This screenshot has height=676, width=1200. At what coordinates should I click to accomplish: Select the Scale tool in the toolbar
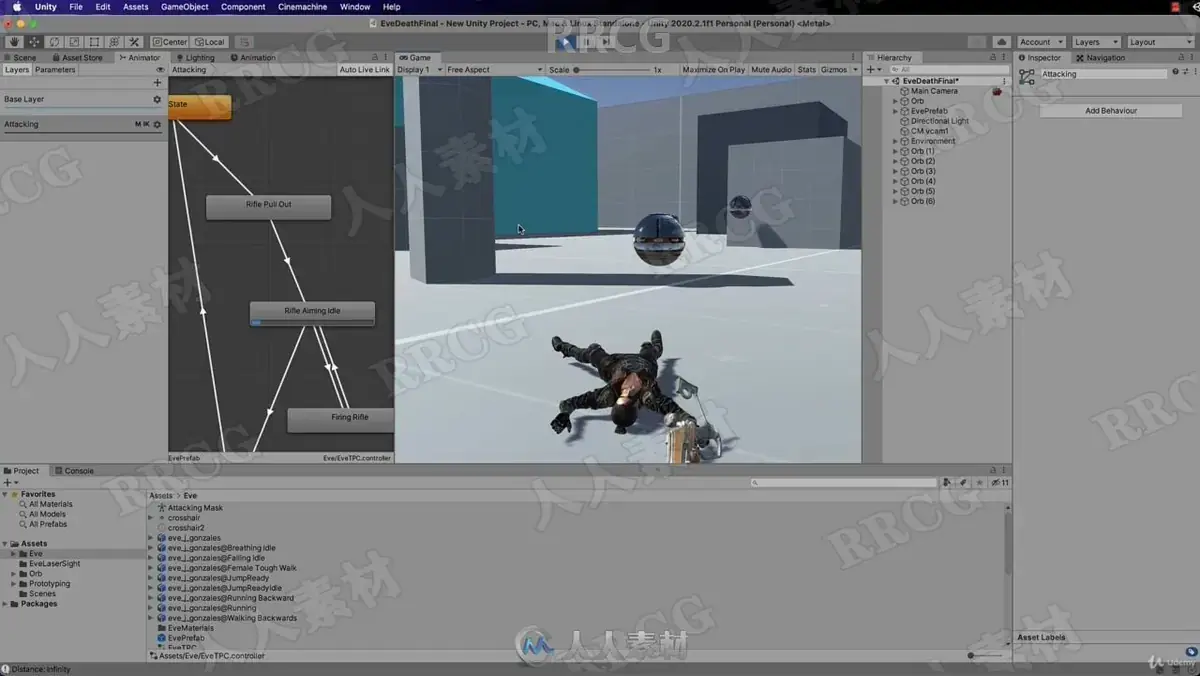click(74, 42)
